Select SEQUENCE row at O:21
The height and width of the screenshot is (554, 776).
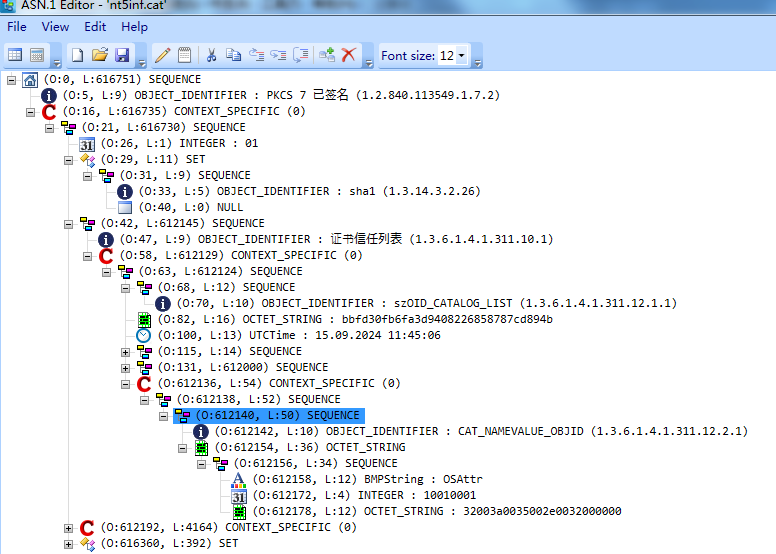[x=163, y=128]
